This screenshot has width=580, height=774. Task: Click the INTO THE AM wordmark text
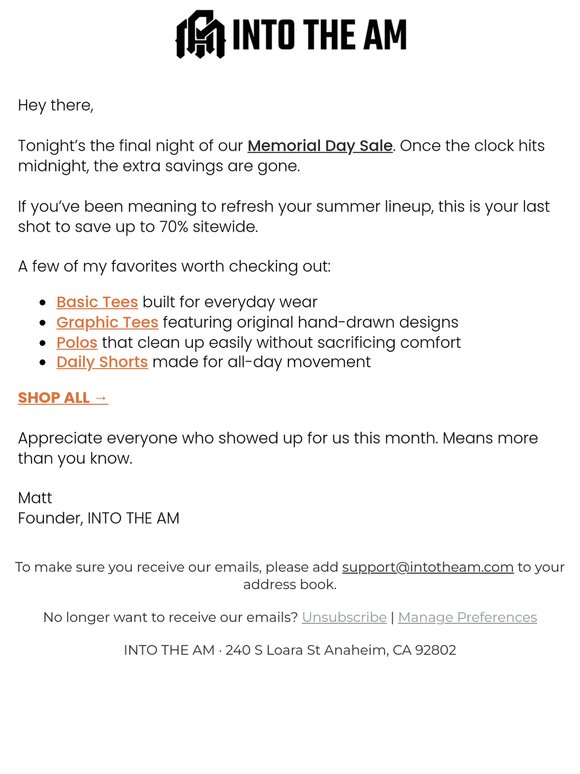[x=319, y=35]
